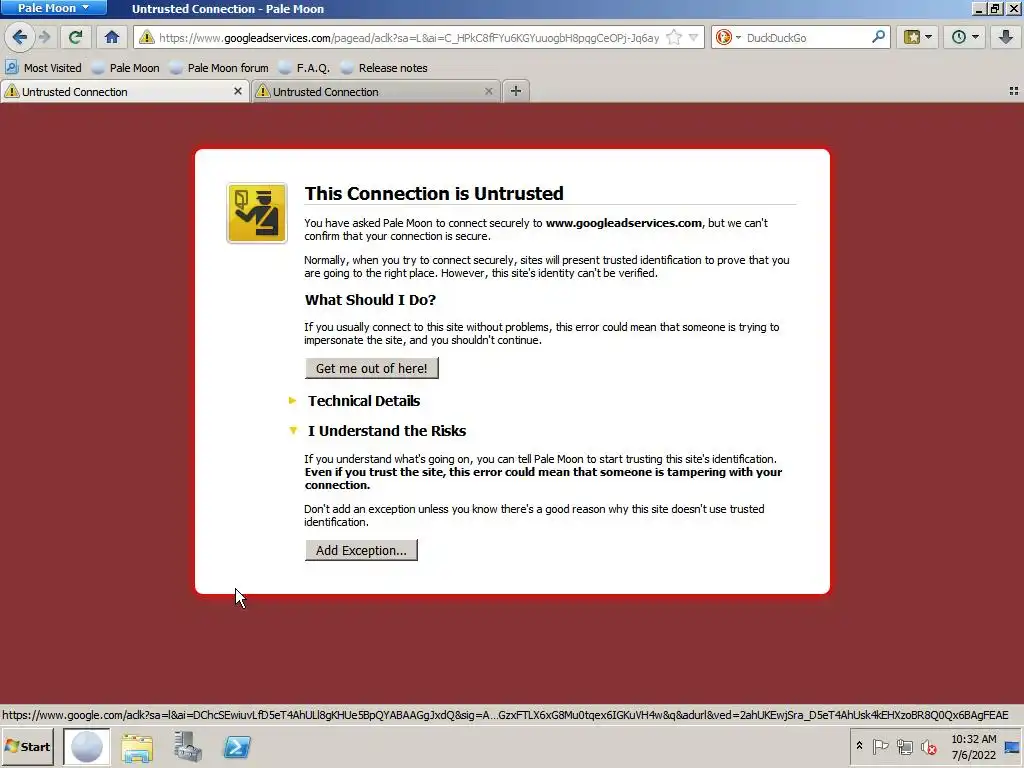The image size is (1024, 768).
Task: Minimize the Pale Moon window
Action: pos(978,8)
